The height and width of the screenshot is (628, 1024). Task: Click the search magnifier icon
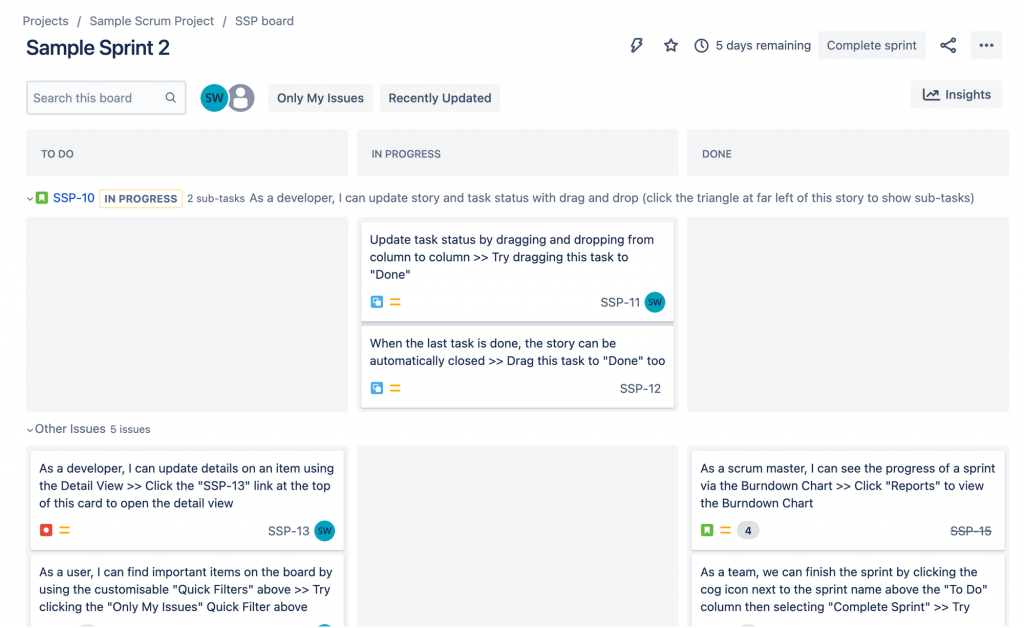point(171,98)
